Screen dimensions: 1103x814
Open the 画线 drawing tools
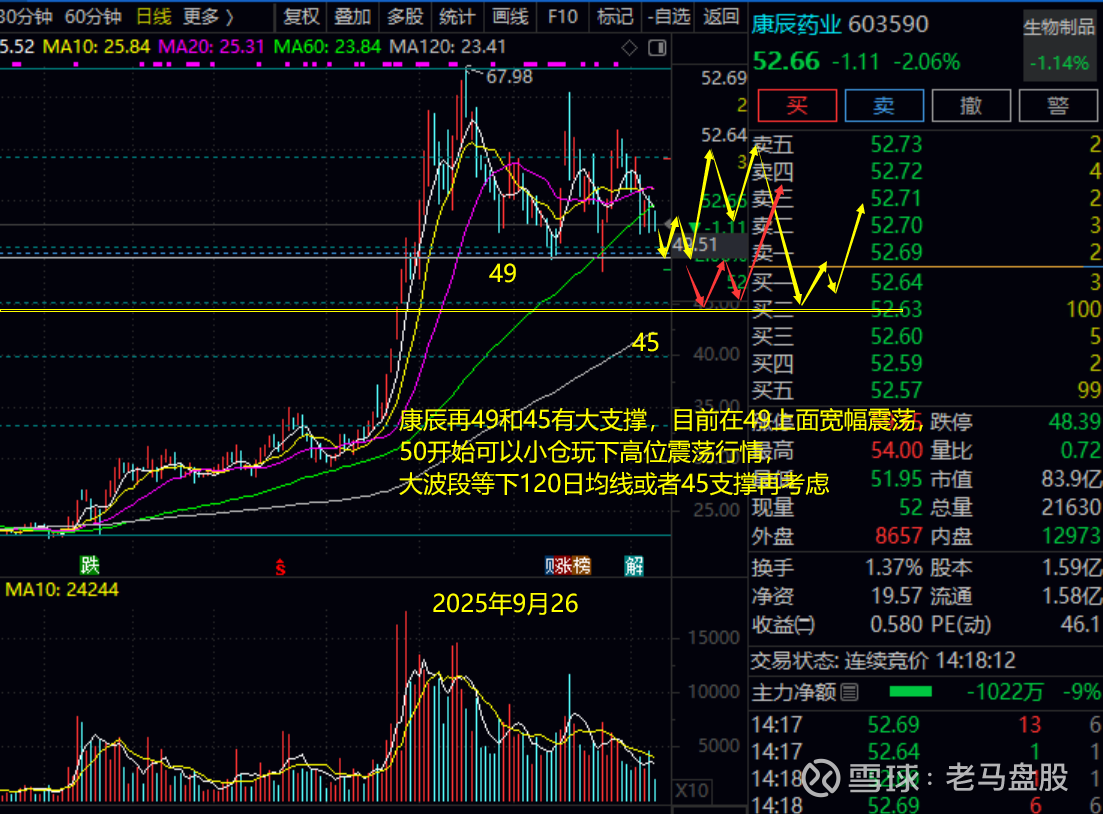click(x=509, y=16)
